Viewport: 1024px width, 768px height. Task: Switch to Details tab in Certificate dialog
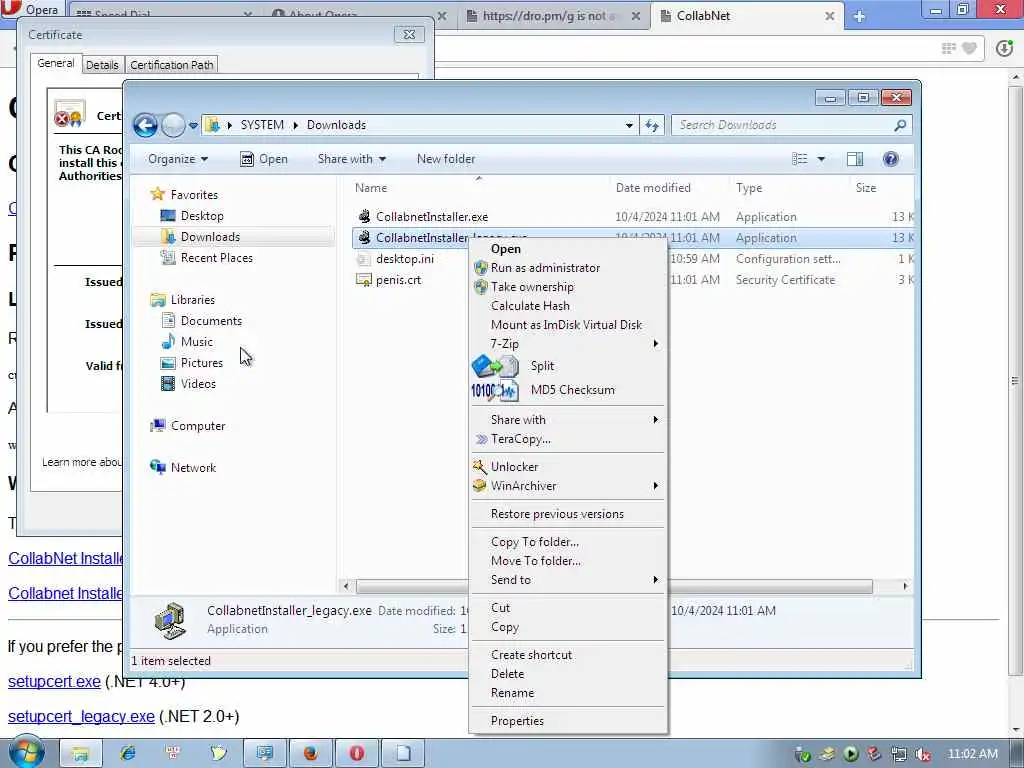point(103,65)
